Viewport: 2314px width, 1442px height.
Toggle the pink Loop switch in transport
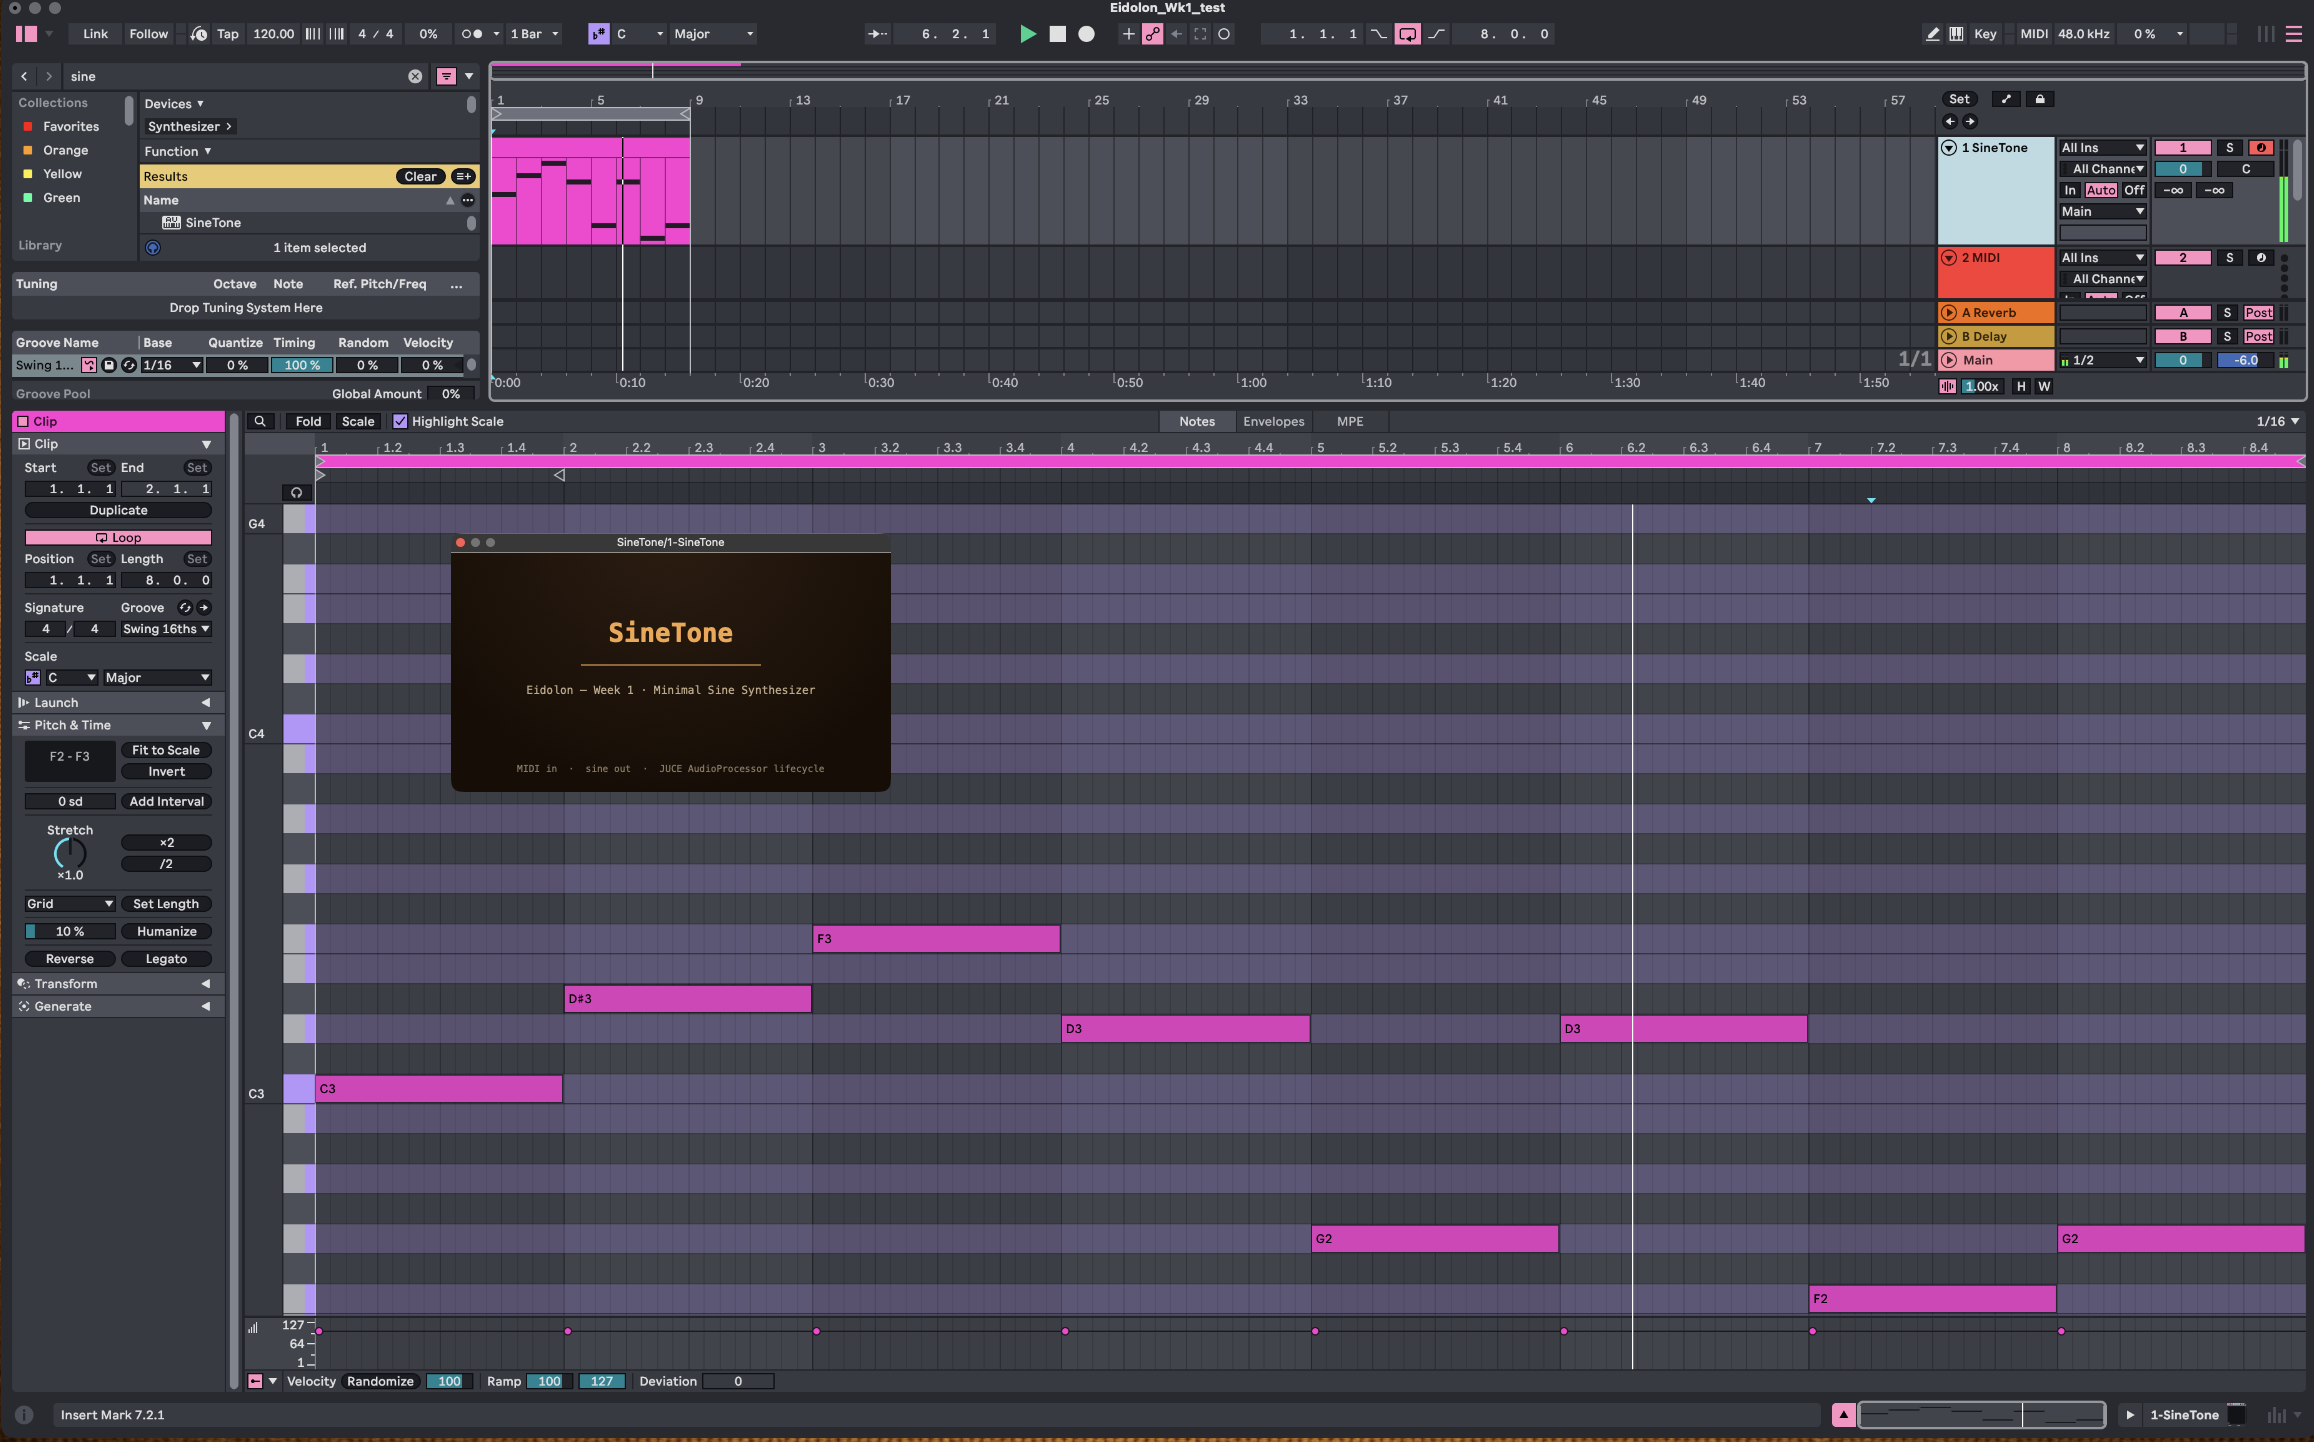1407,34
